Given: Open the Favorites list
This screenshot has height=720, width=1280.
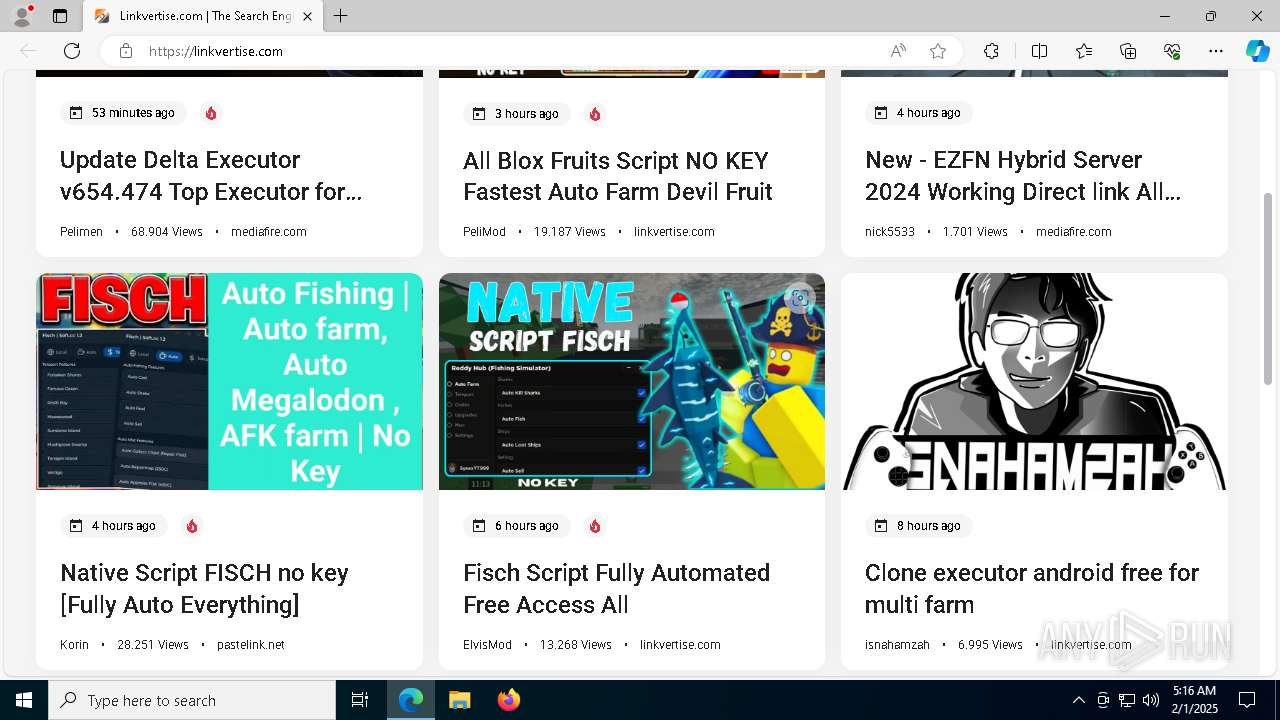Looking at the screenshot, I should (1084, 51).
